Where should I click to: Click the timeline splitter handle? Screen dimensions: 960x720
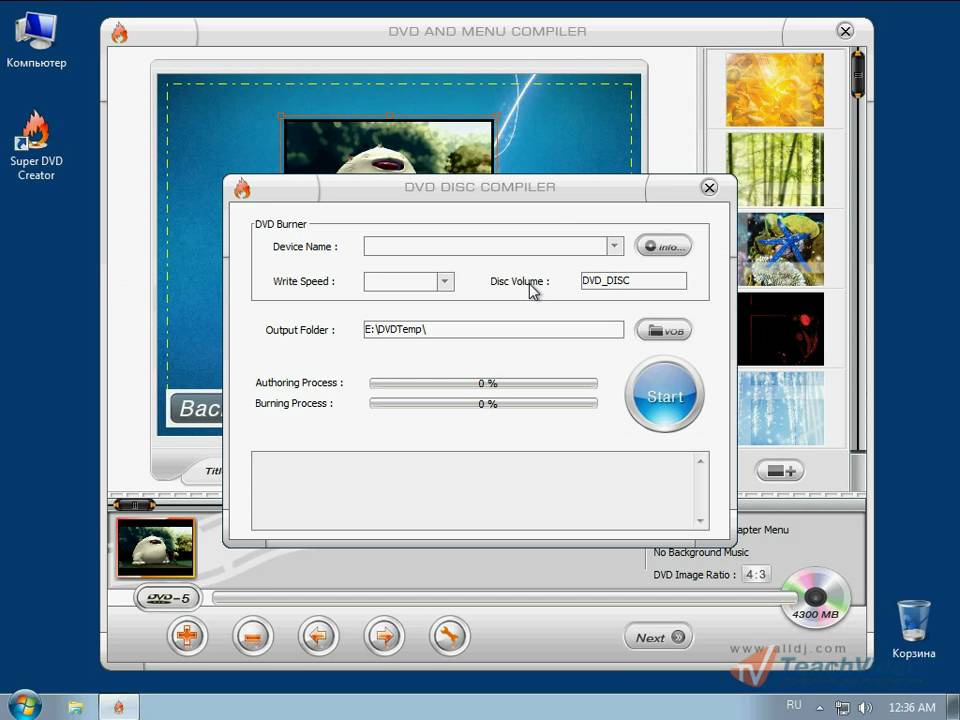134,504
